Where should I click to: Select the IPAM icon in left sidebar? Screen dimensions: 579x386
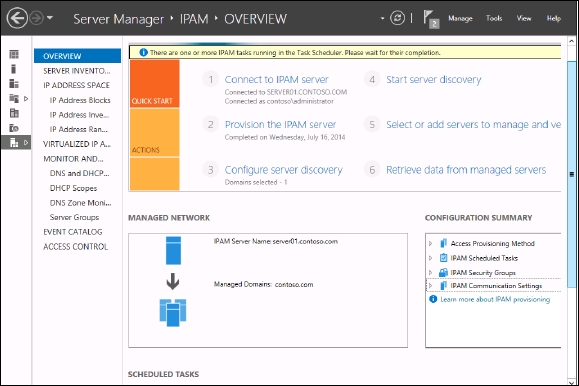point(14,143)
